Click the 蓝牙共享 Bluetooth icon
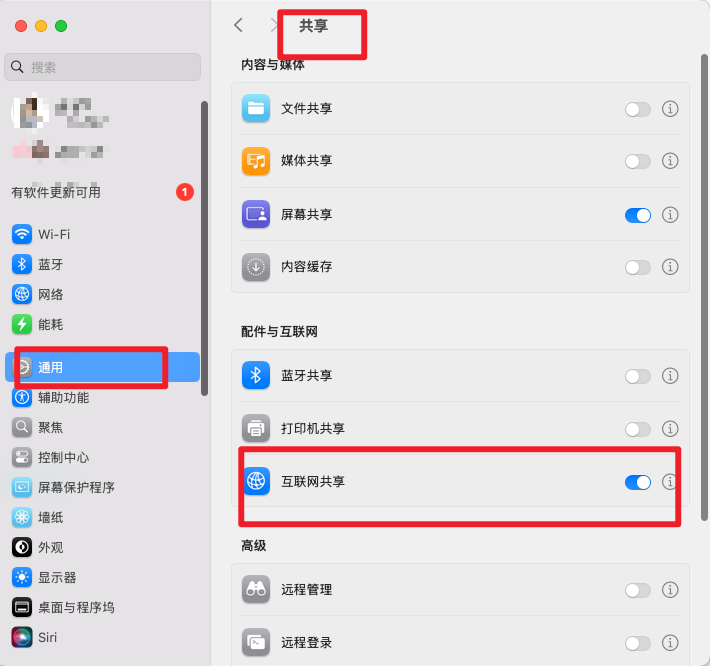 tap(256, 375)
